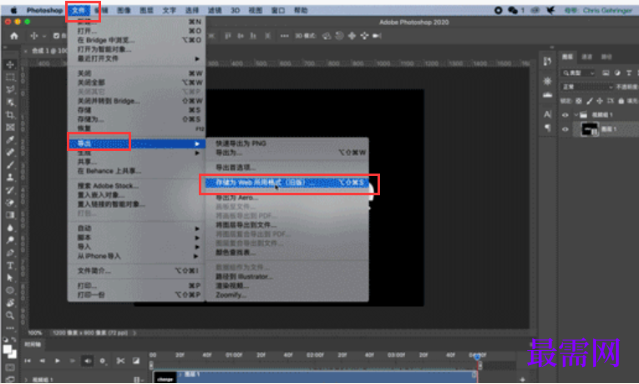Choose 导出 in the File menu
Viewport: 639px width, 384px height.
tap(137, 143)
